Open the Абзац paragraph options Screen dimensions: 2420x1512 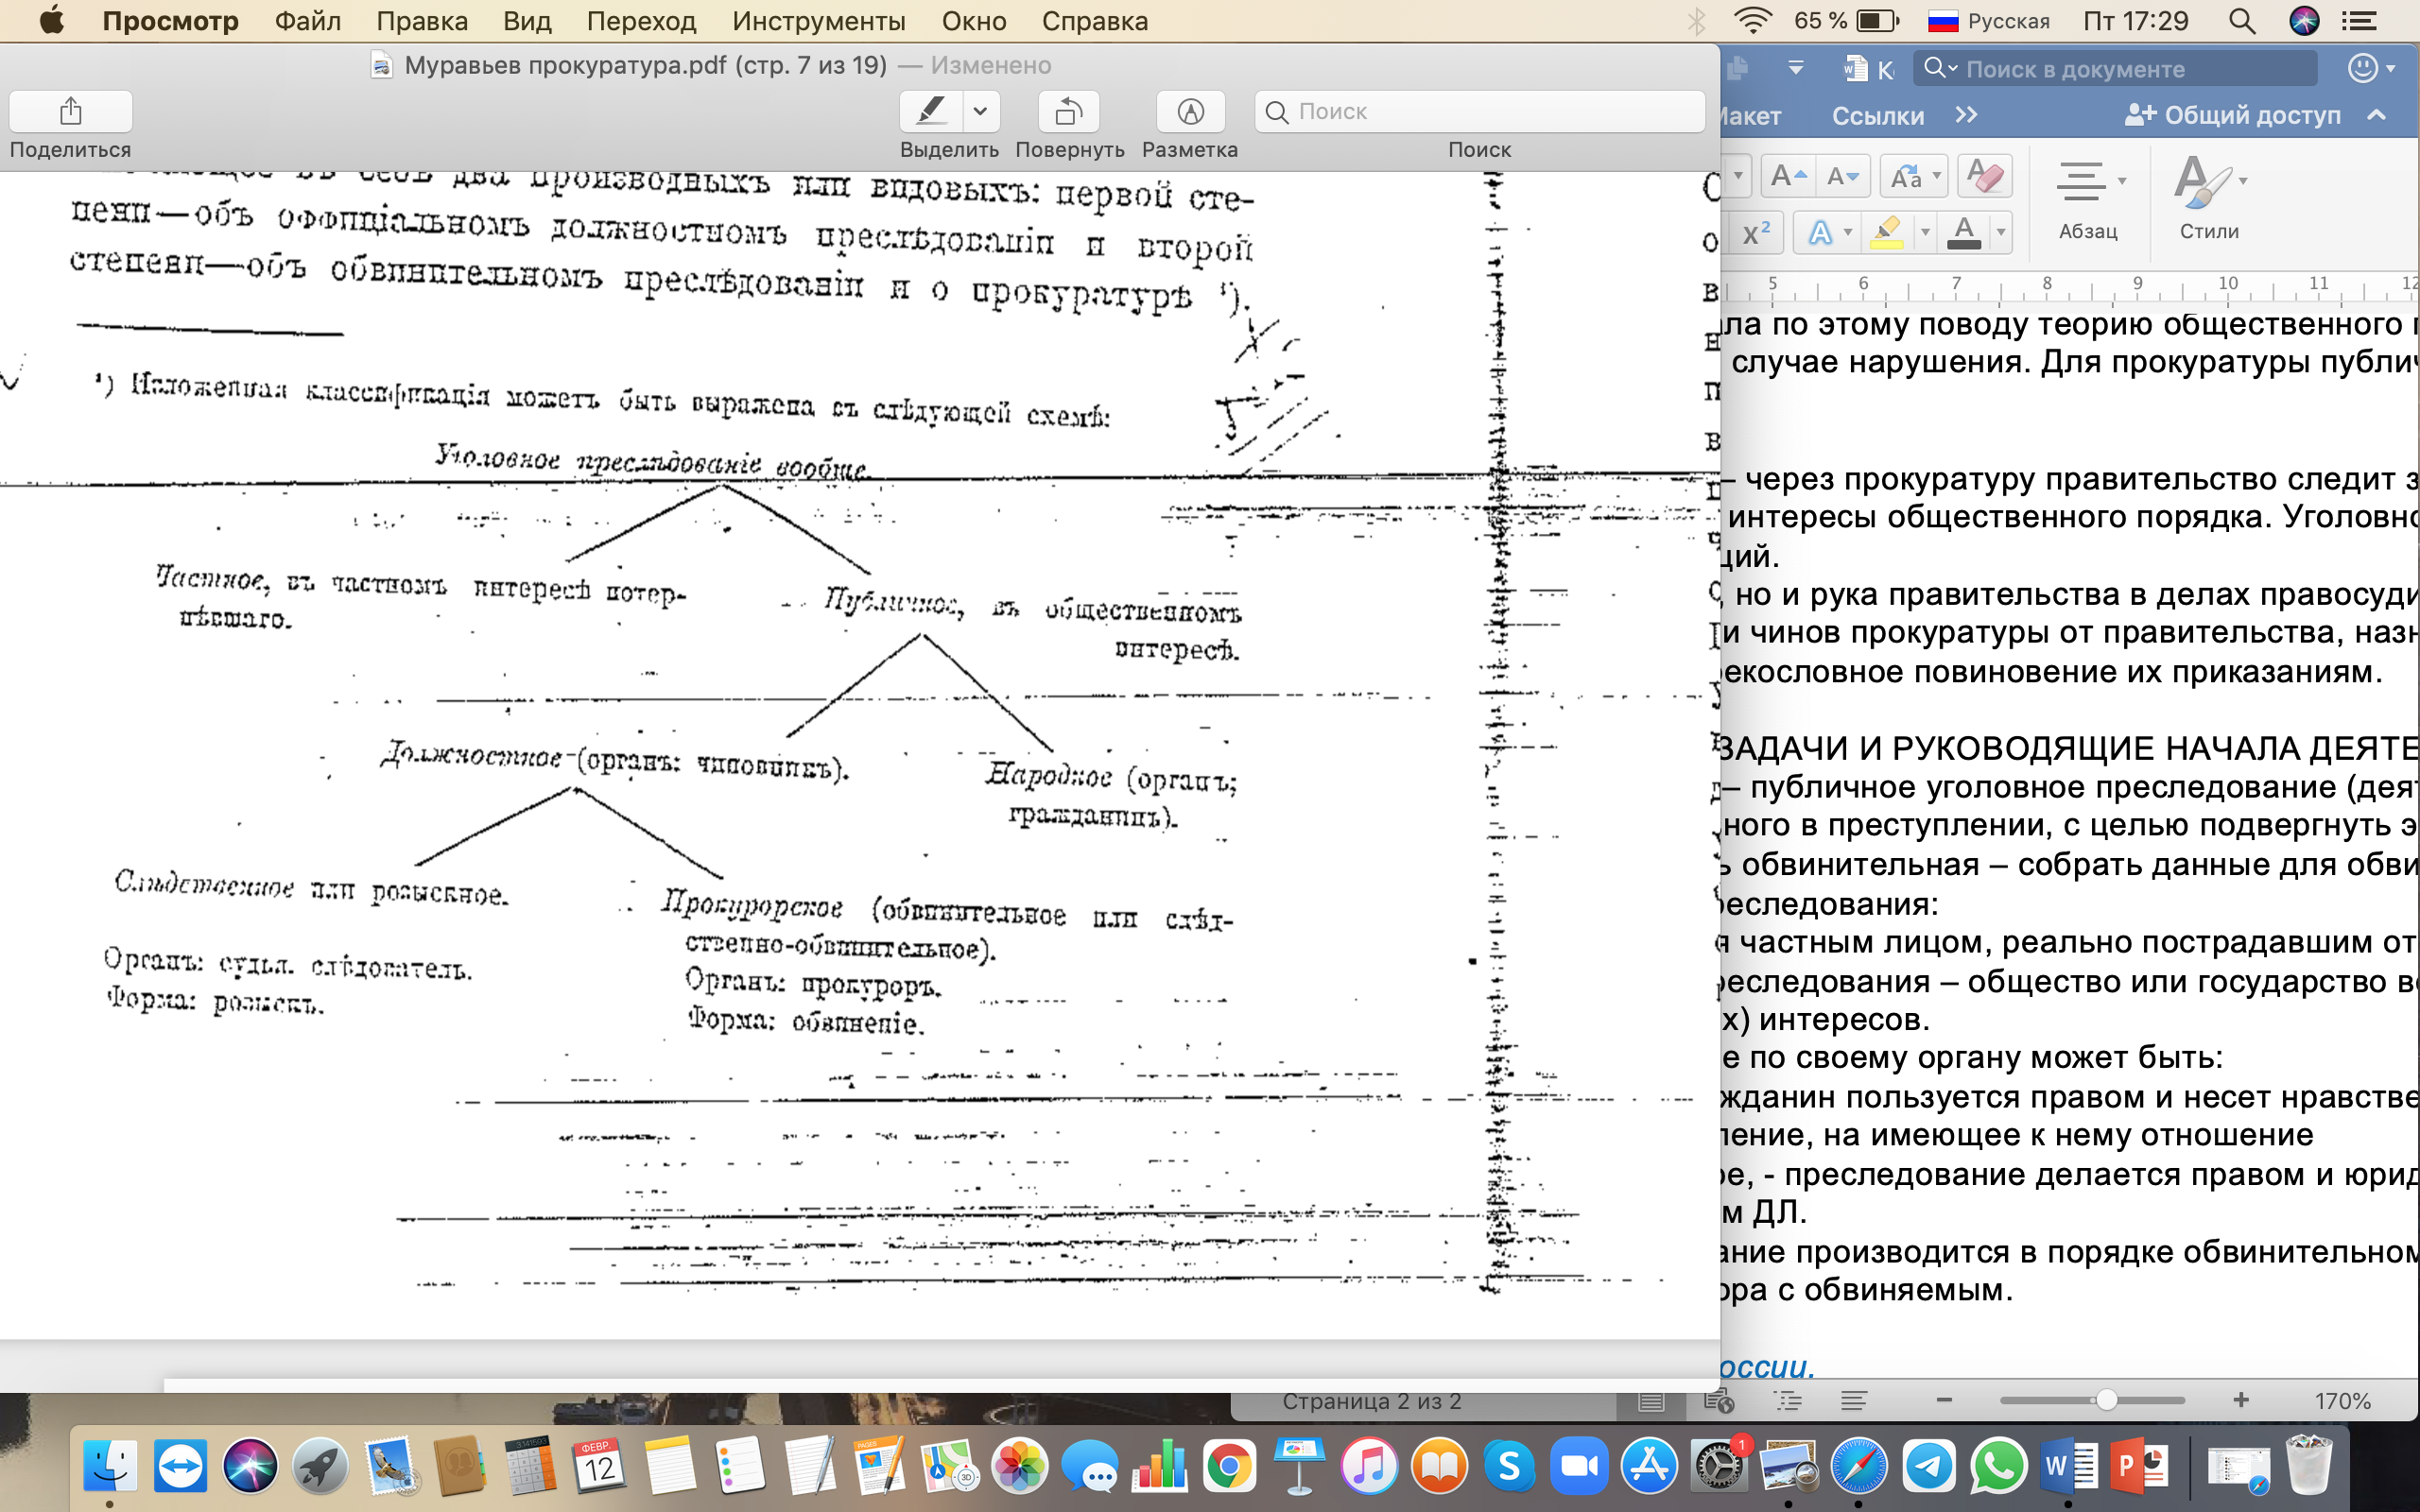(x=2088, y=200)
